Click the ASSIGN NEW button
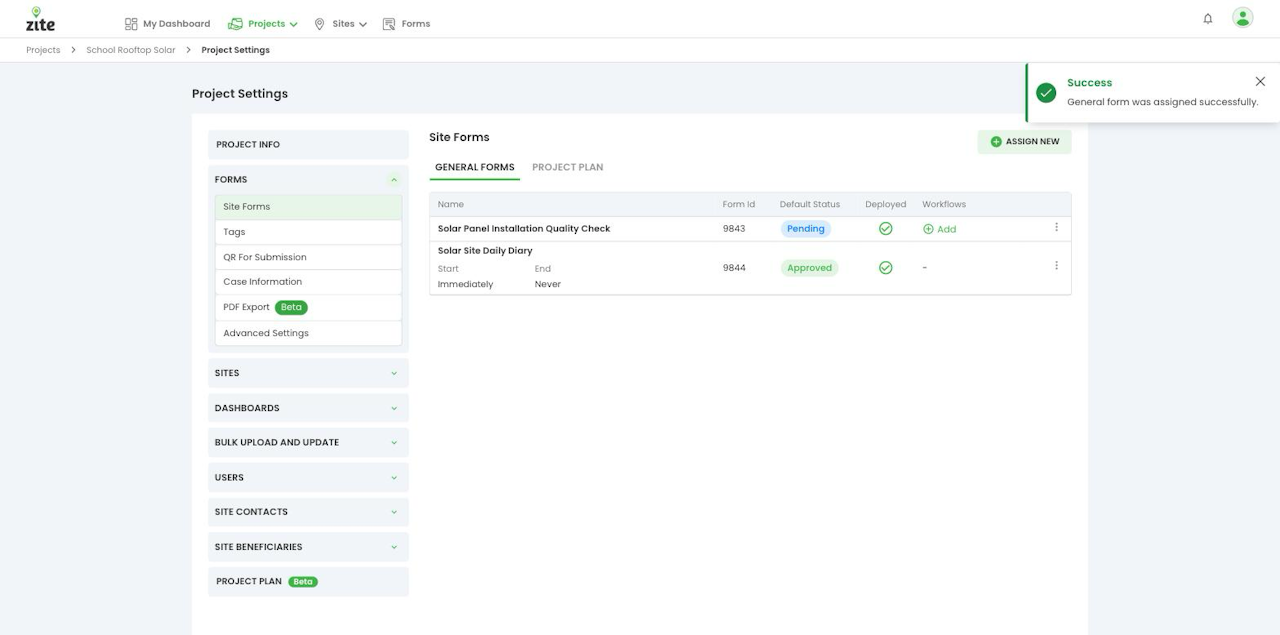1280x635 pixels. click(x=1024, y=142)
